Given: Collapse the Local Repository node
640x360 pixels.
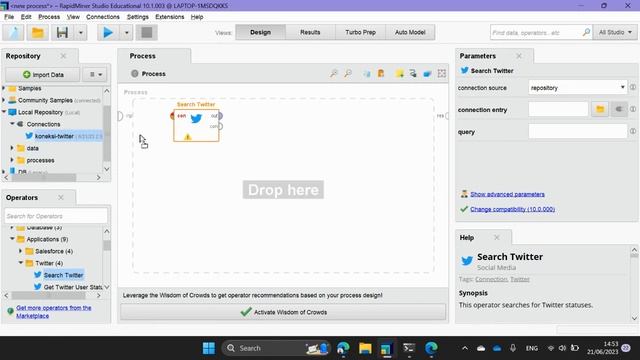Looking at the screenshot, I should pyautogui.click(x=4, y=112).
